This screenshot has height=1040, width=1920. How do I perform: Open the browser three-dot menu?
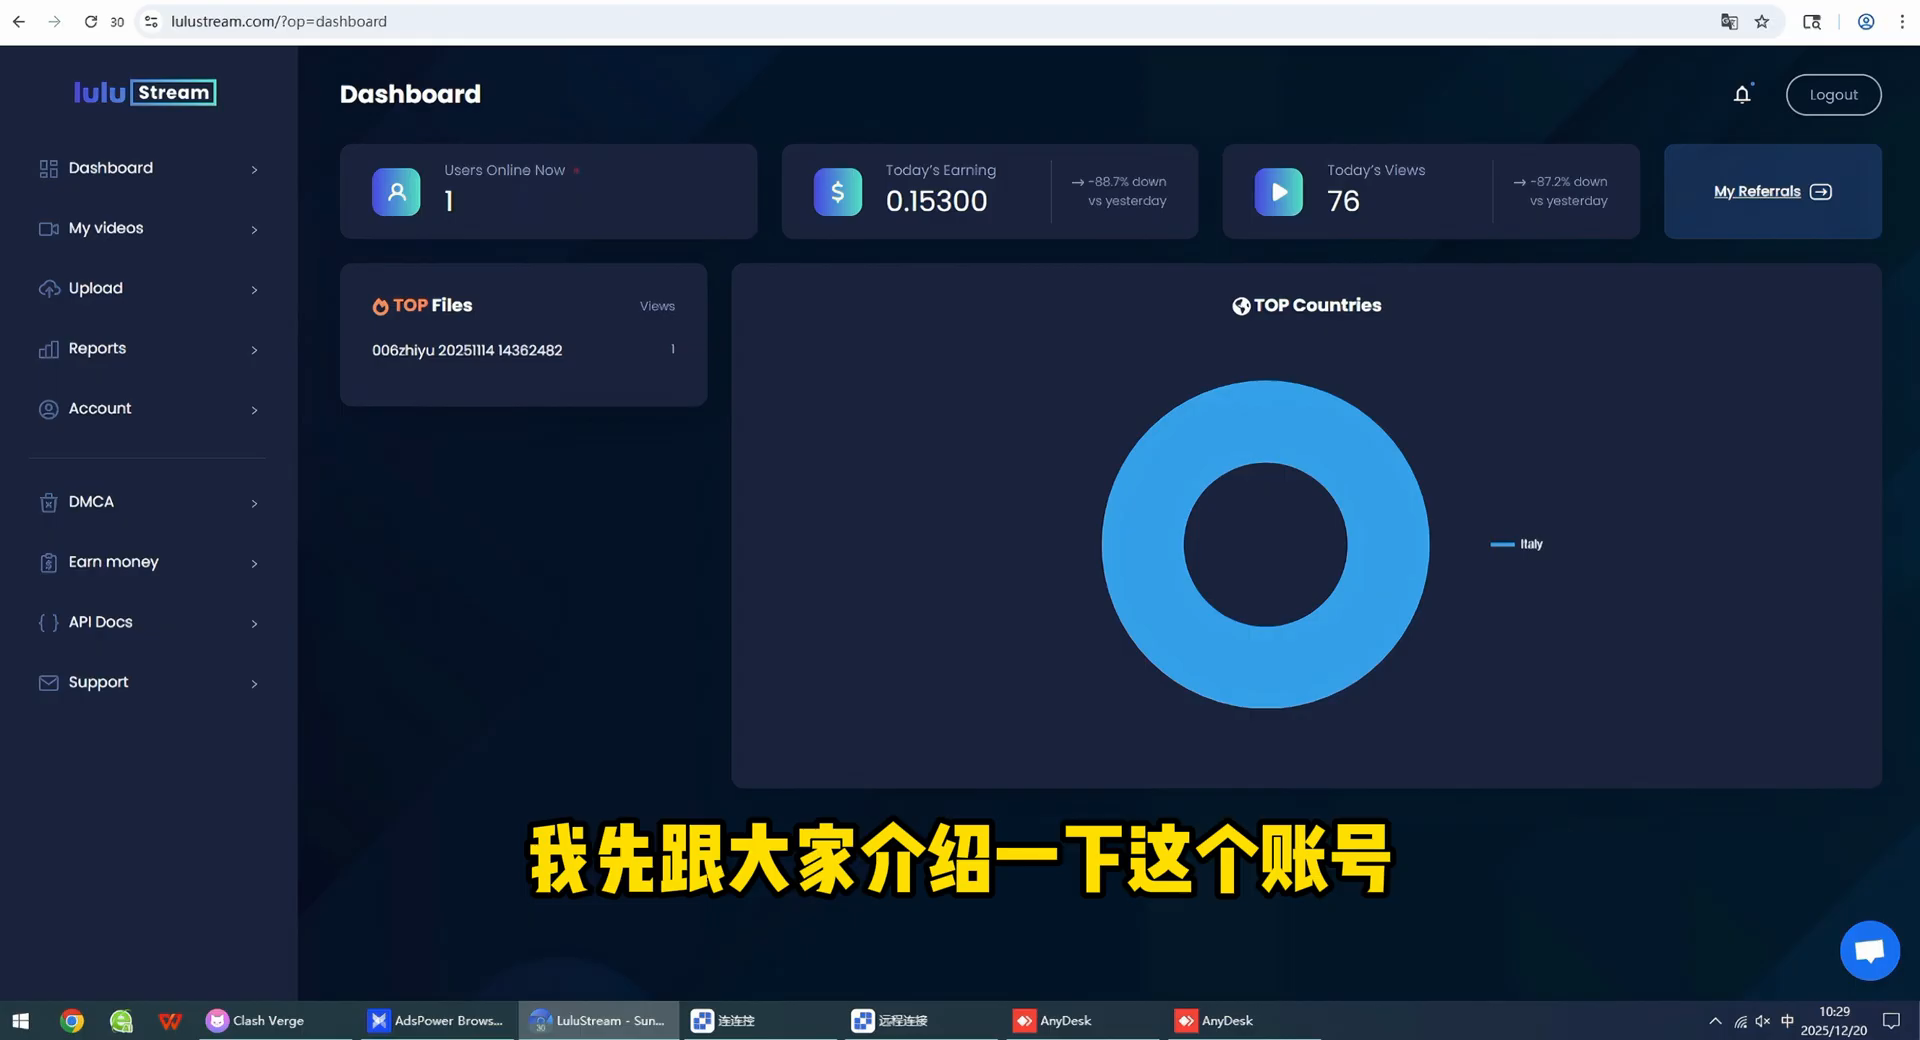1902,21
